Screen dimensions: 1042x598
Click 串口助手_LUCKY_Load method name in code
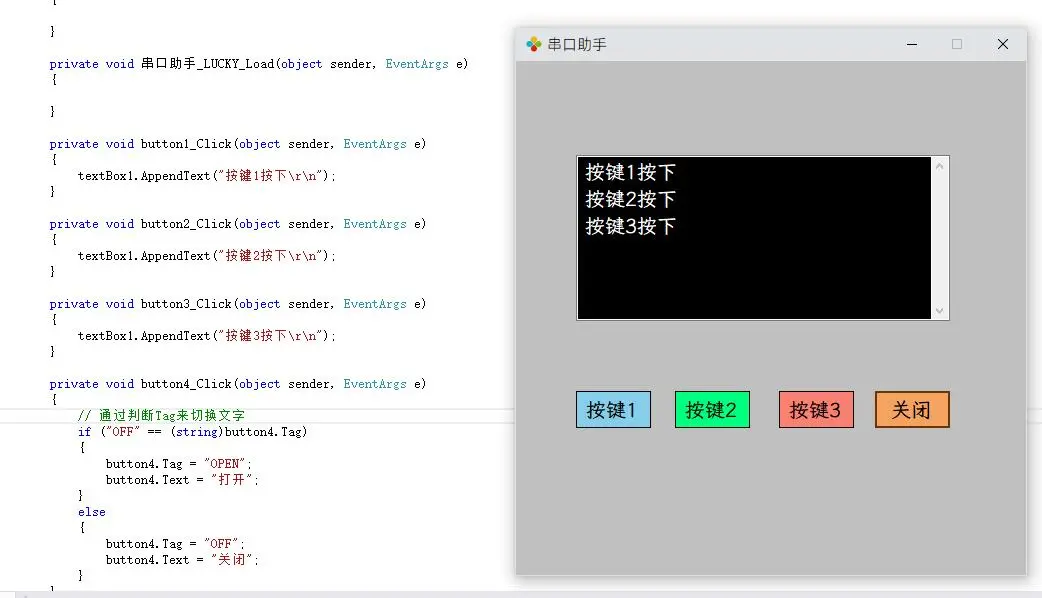[x=207, y=64]
